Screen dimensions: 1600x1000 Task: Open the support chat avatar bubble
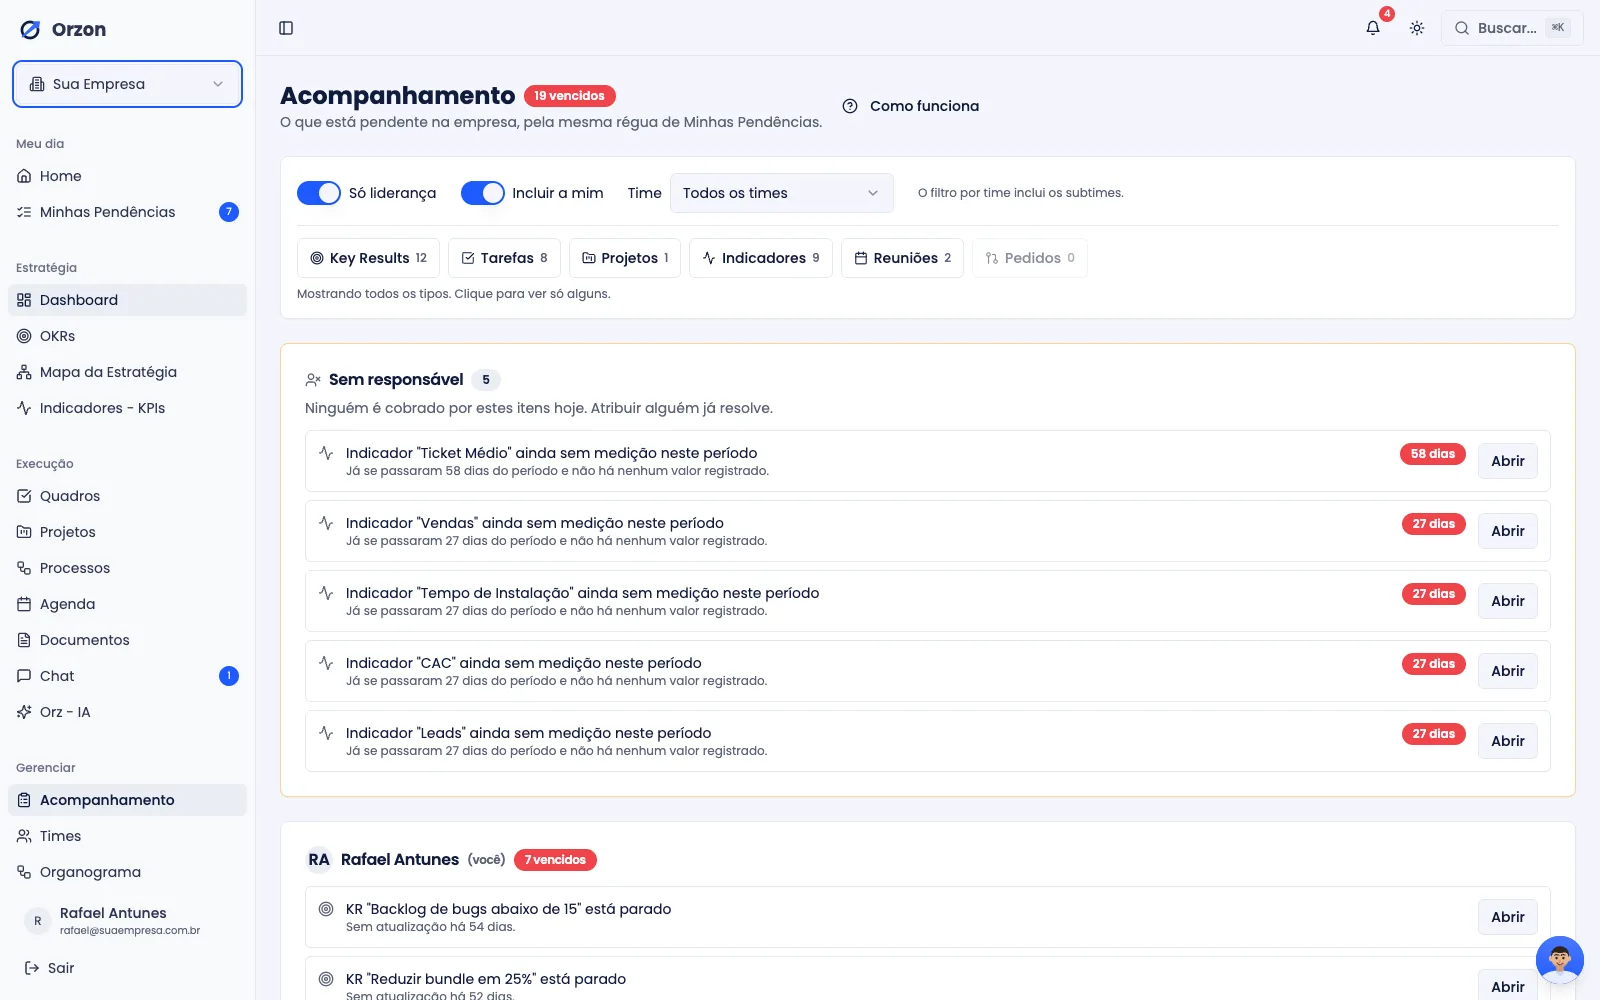tap(1560, 960)
